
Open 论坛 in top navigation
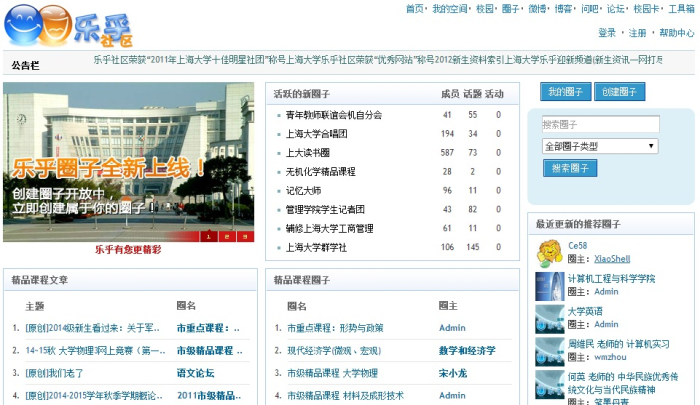615,8
